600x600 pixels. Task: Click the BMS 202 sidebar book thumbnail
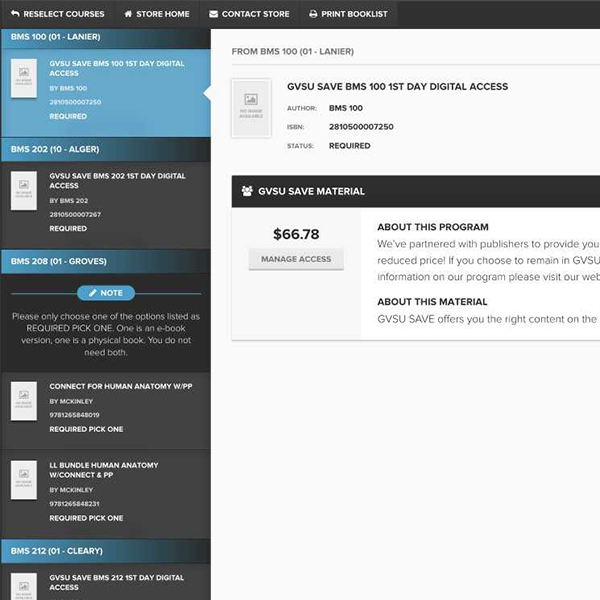tap(24, 191)
